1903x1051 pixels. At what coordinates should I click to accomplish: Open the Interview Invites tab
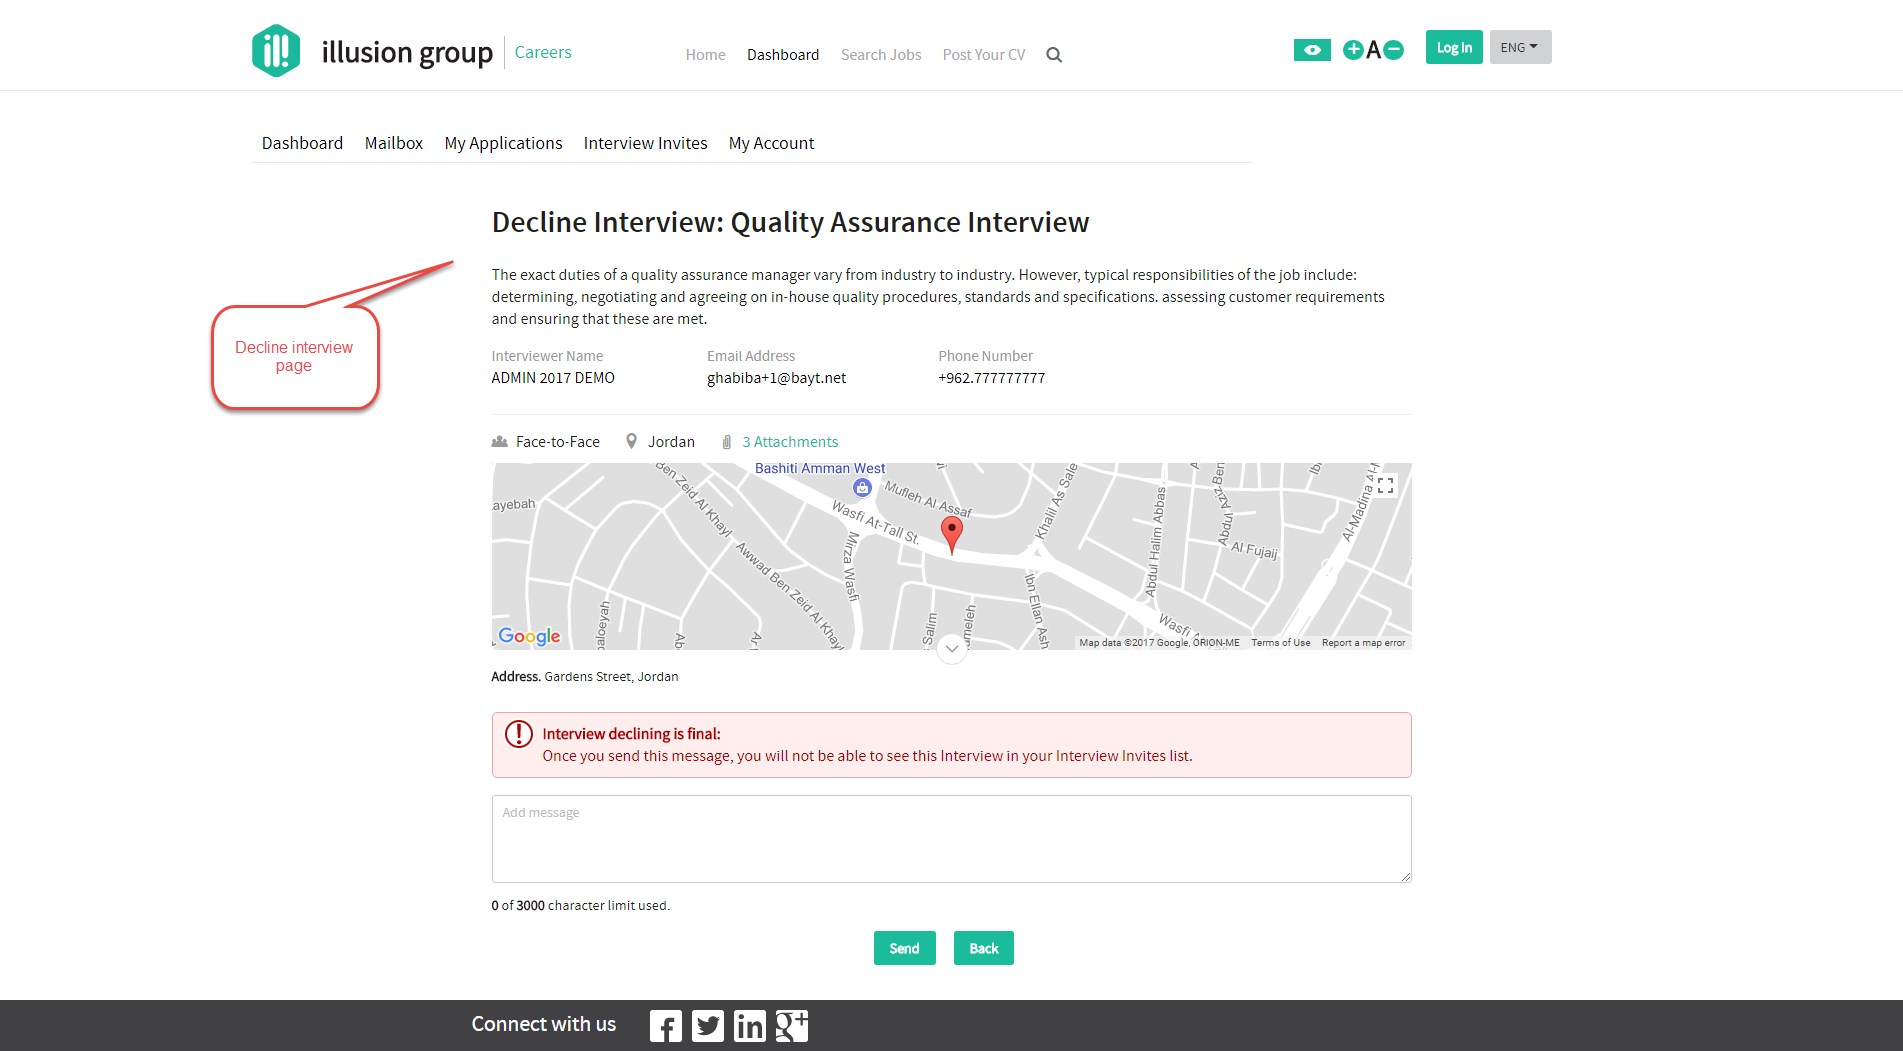coord(645,143)
